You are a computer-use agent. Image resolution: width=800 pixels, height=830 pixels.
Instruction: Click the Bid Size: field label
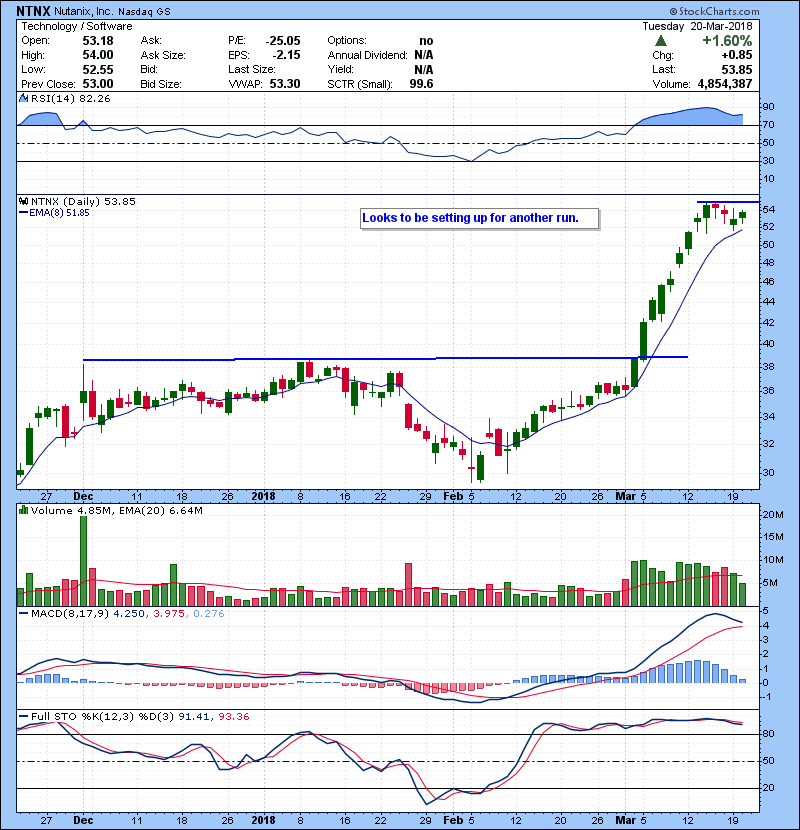[x=161, y=84]
